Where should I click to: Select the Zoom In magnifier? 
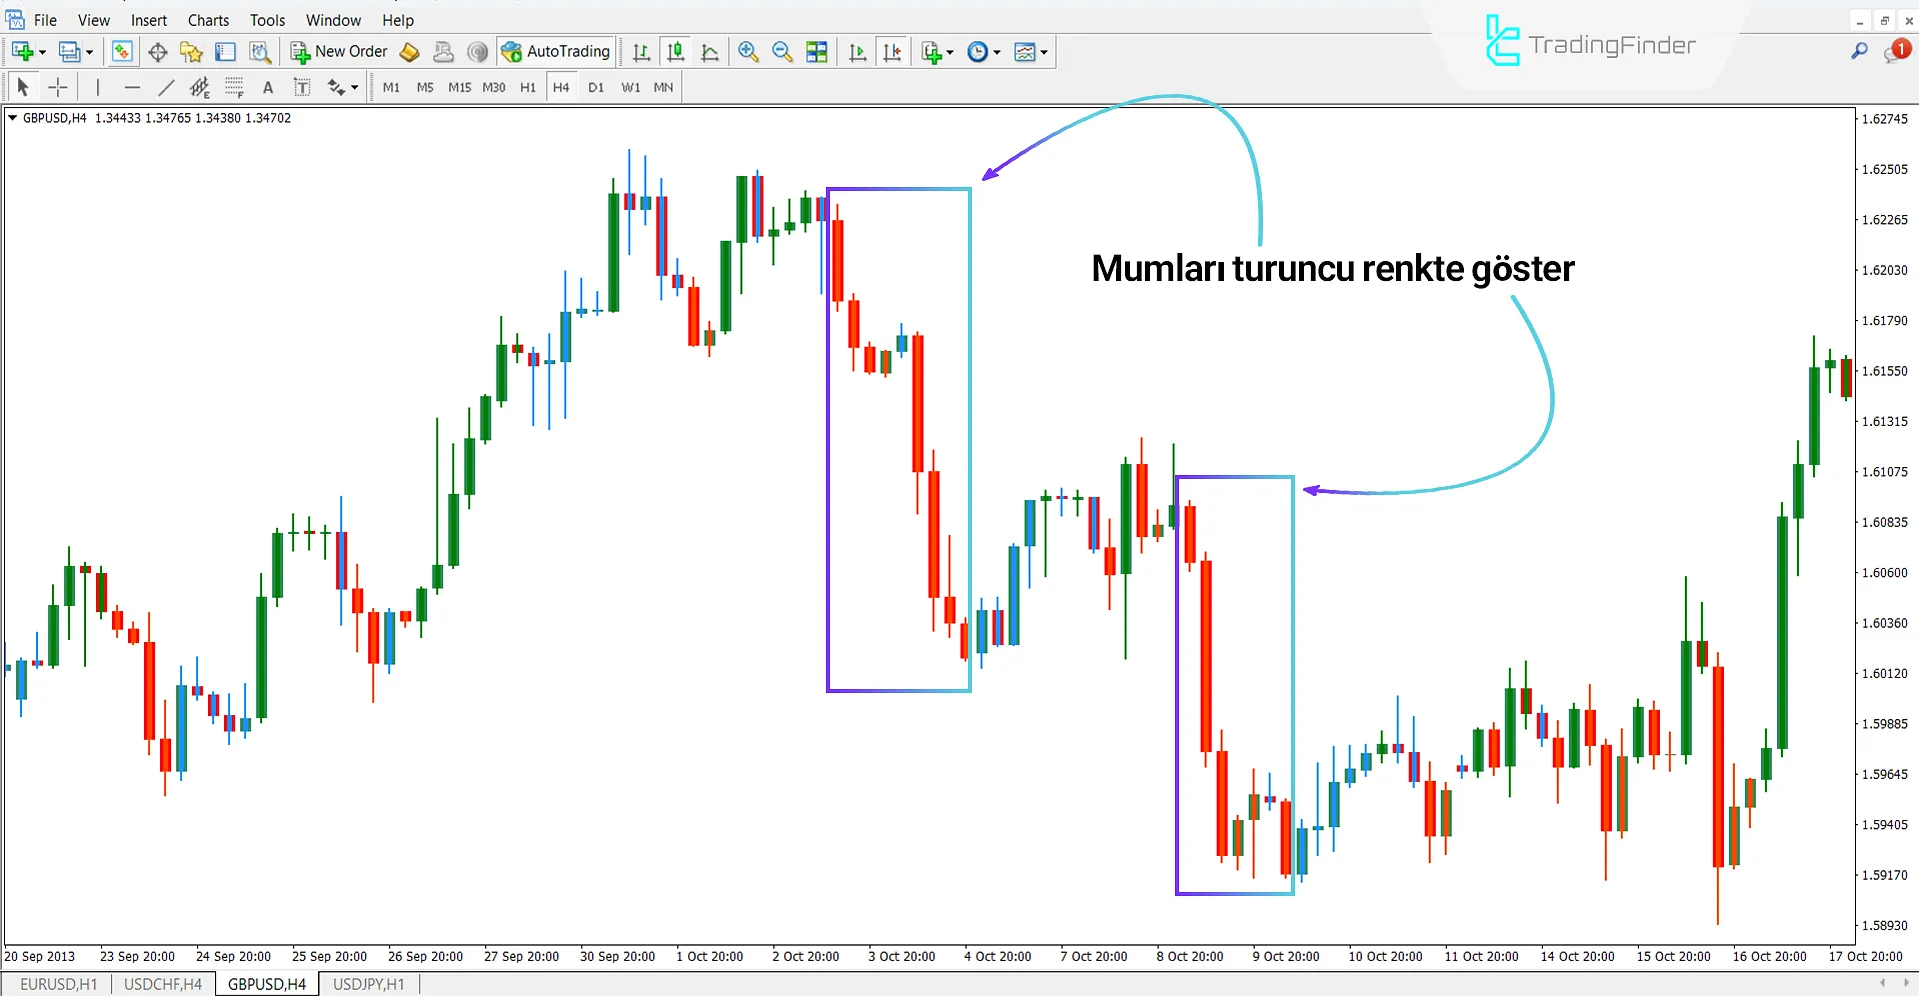pos(748,51)
